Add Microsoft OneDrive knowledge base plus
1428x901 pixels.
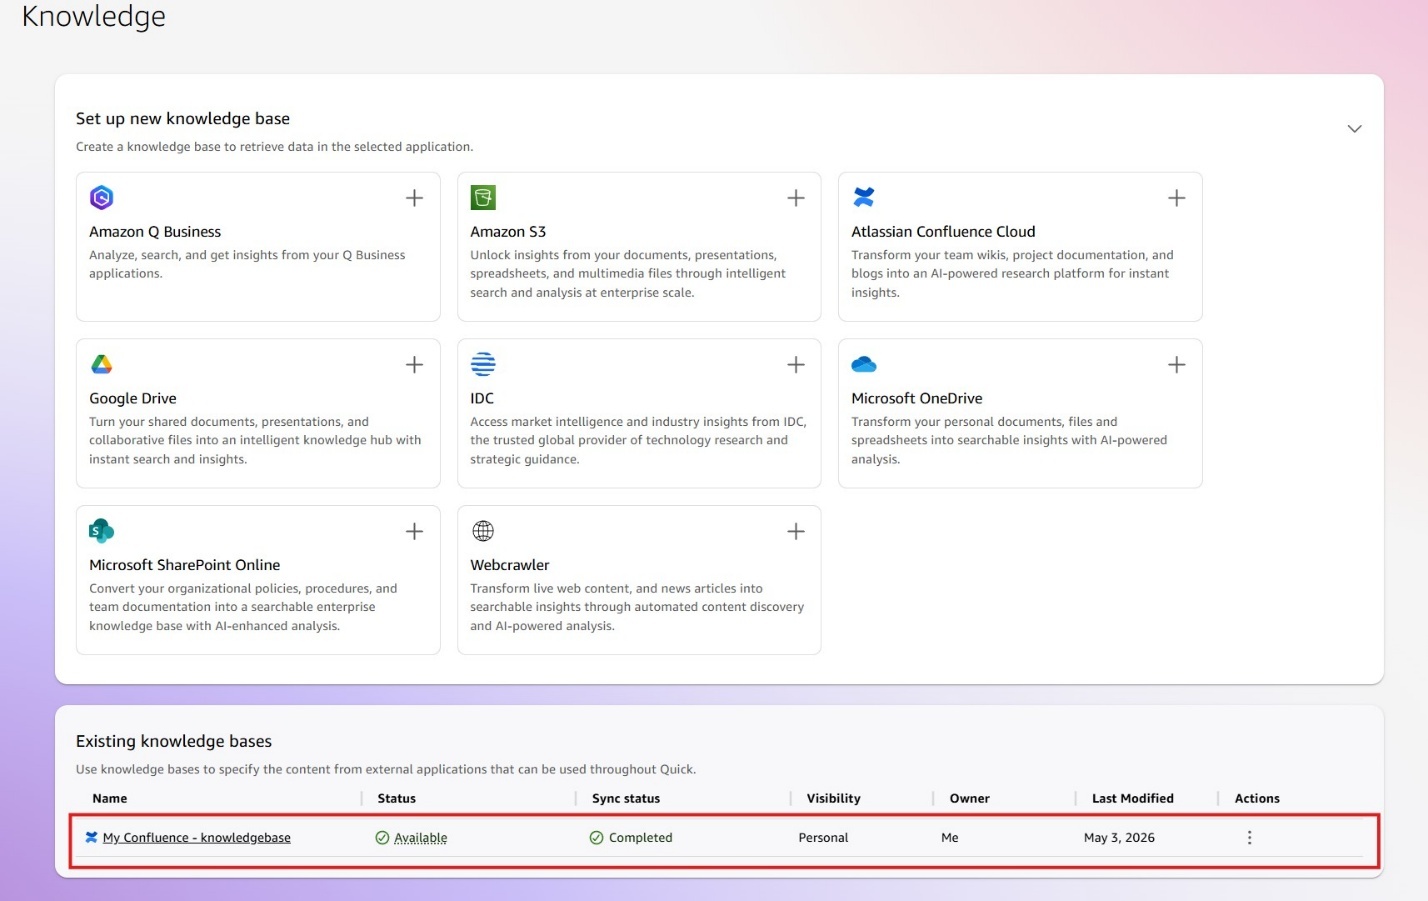click(1177, 365)
